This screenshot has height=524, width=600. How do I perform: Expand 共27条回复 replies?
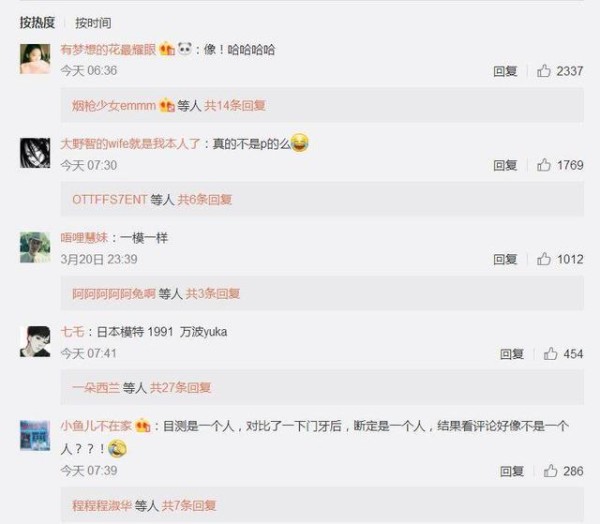180,388
